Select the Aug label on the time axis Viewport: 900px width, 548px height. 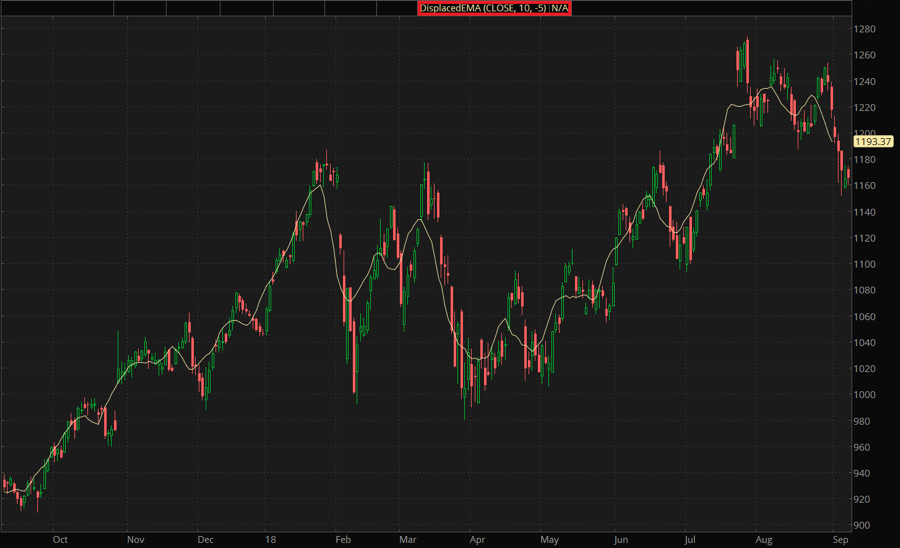pos(762,538)
